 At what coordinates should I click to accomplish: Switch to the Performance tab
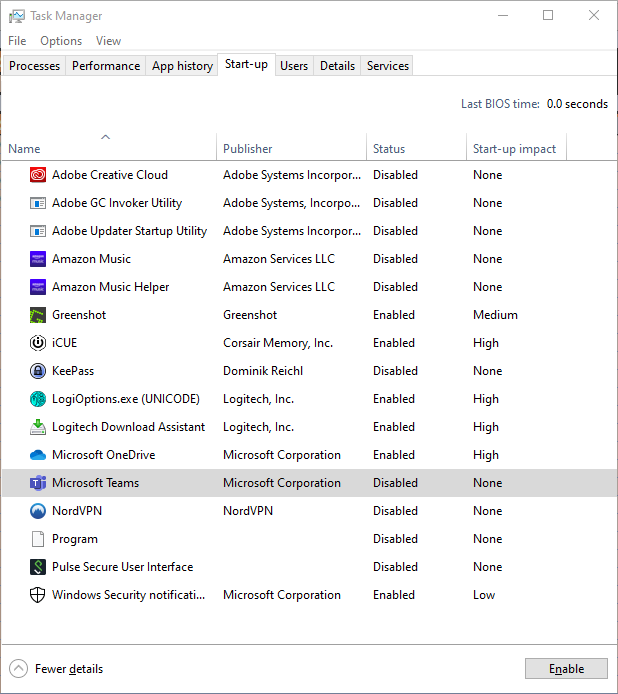(x=106, y=66)
